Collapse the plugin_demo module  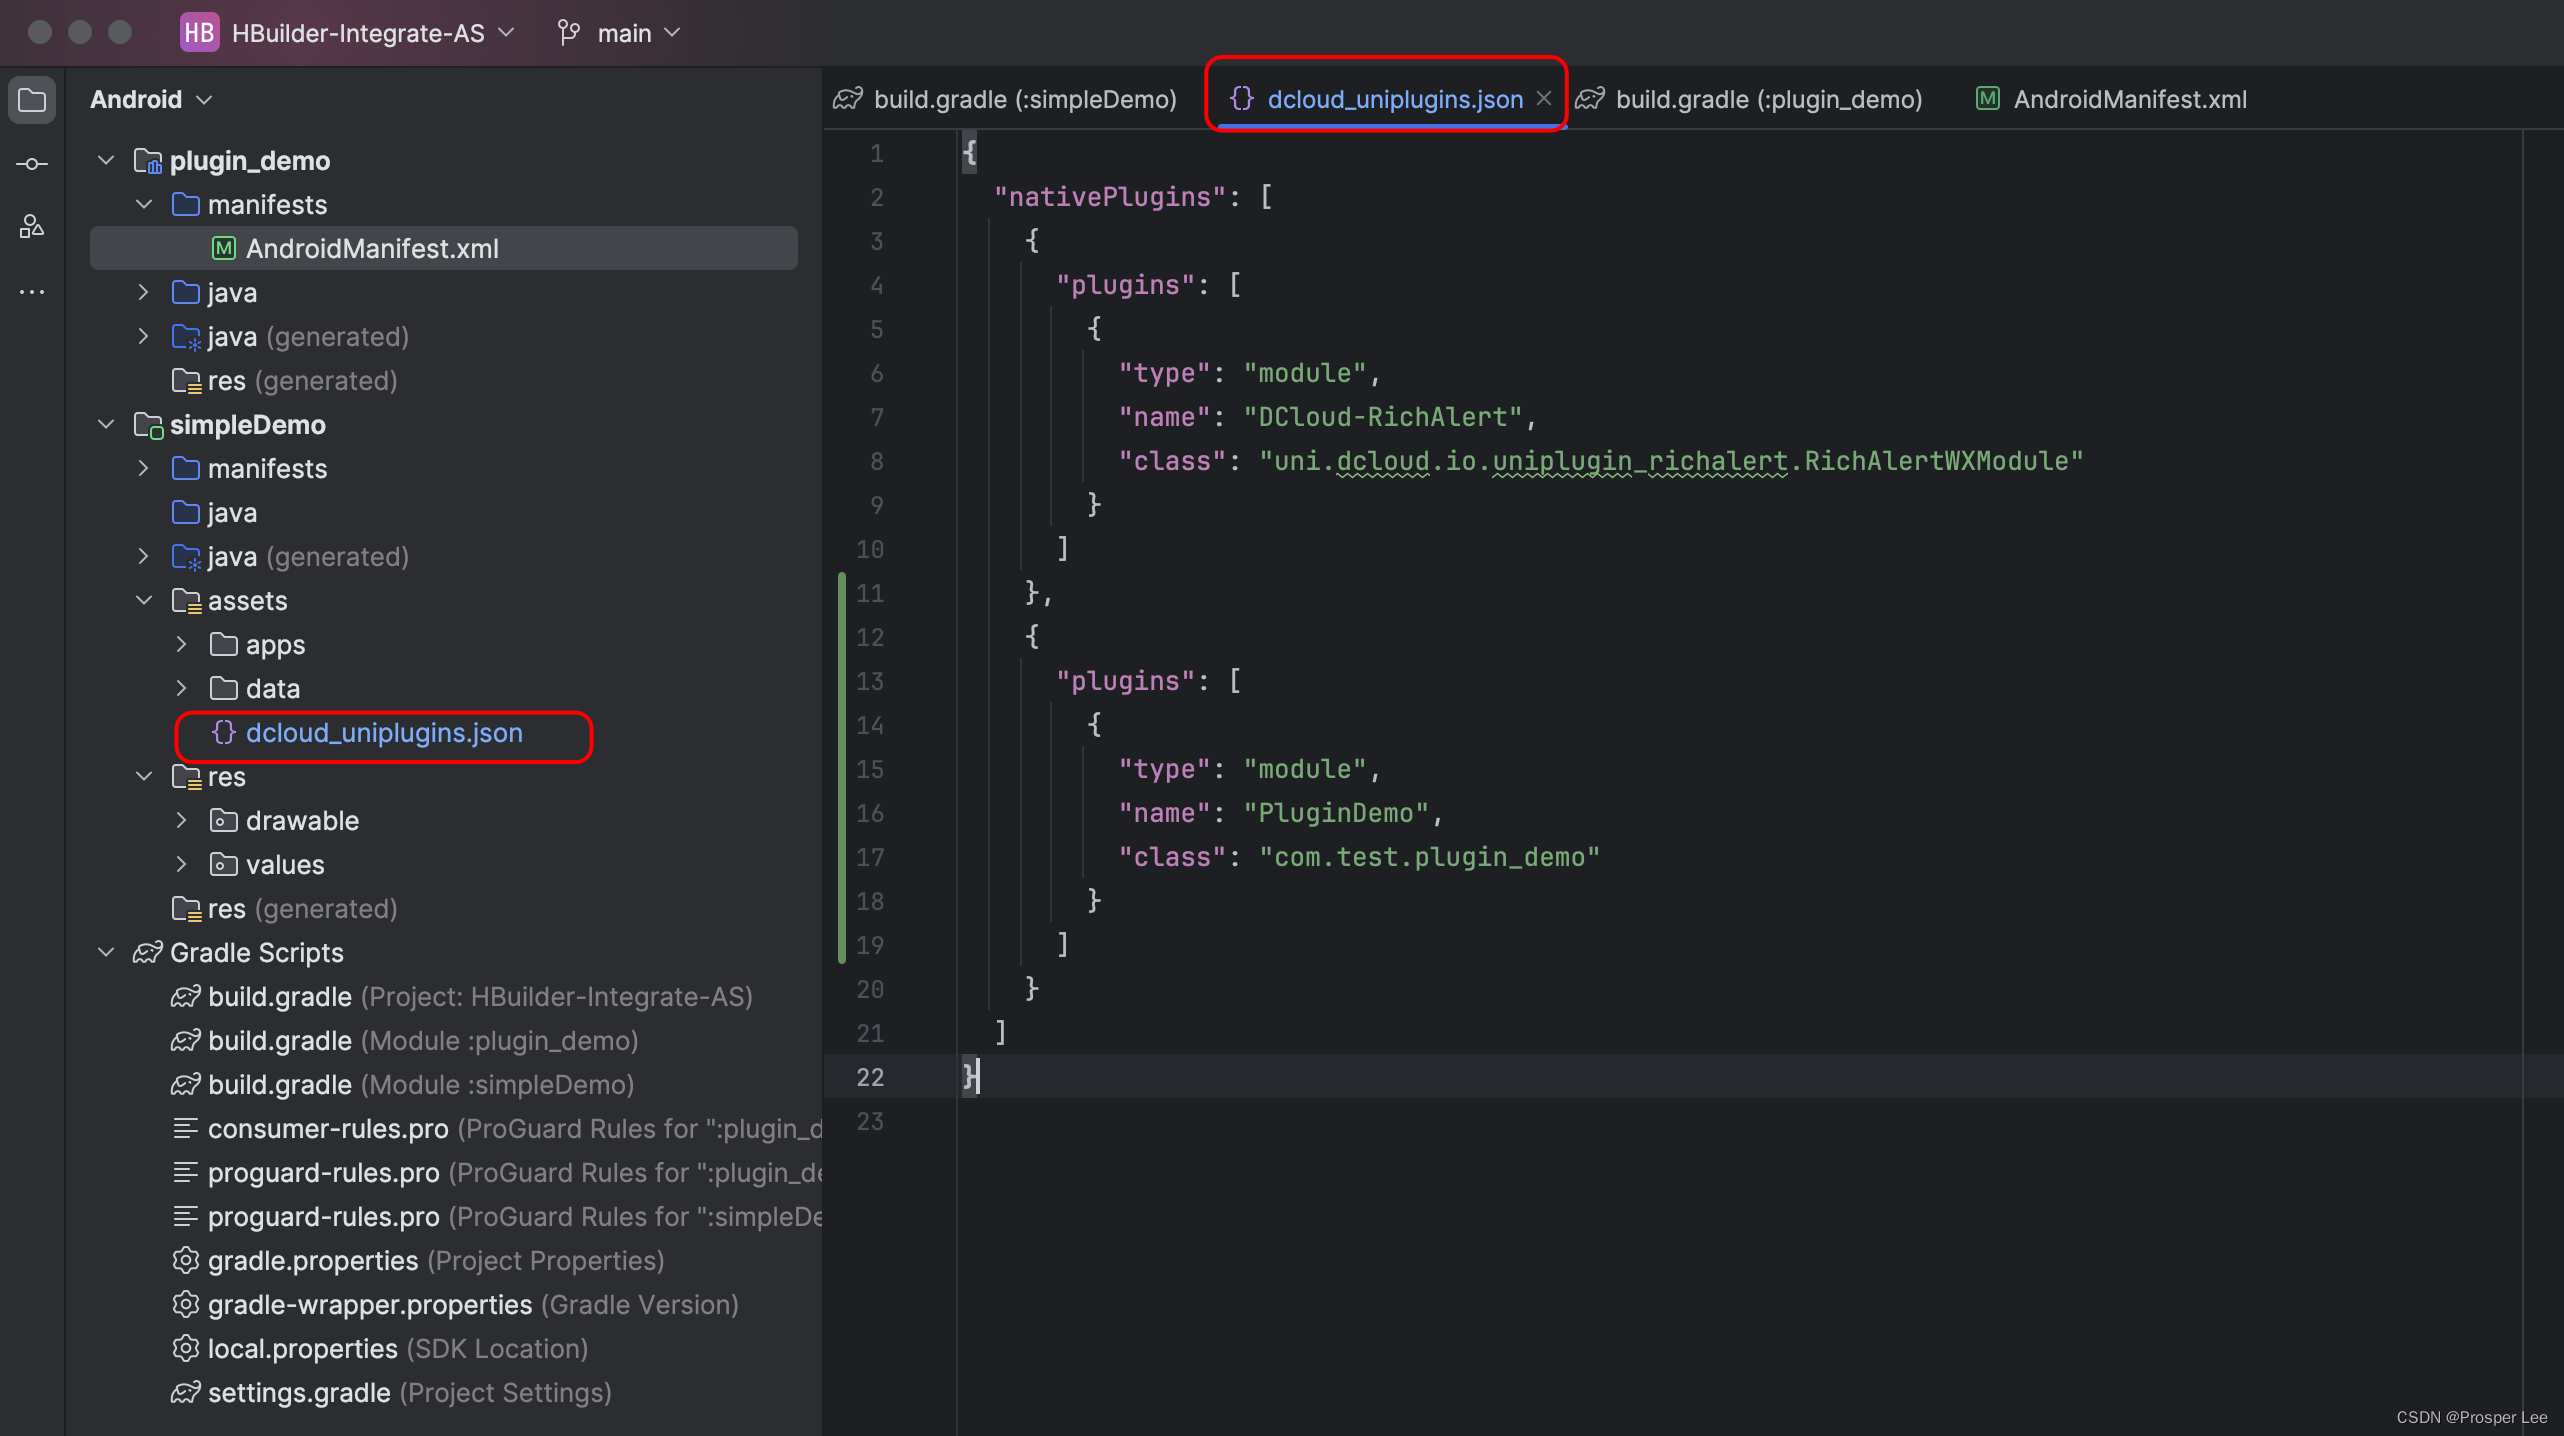click(106, 160)
